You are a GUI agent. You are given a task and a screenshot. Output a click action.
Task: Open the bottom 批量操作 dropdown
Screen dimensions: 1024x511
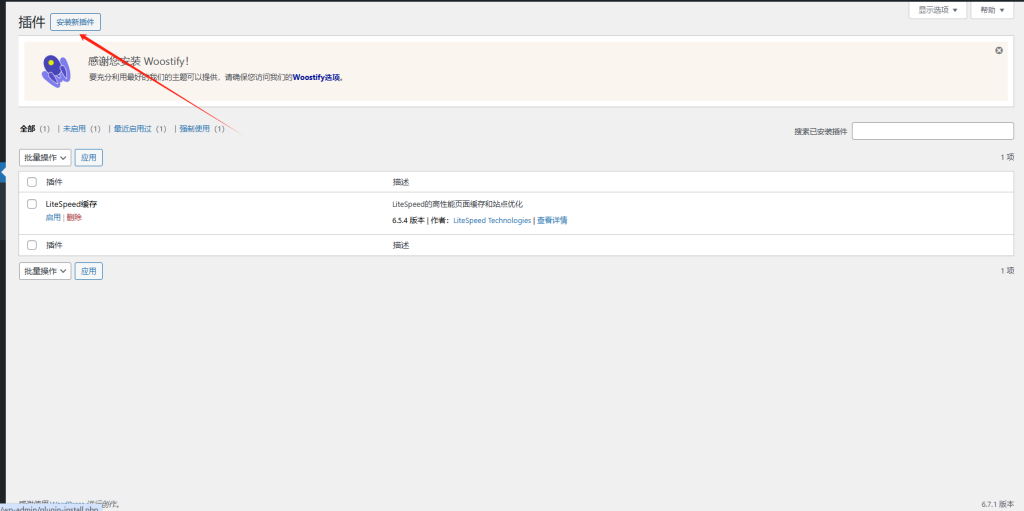(x=45, y=271)
